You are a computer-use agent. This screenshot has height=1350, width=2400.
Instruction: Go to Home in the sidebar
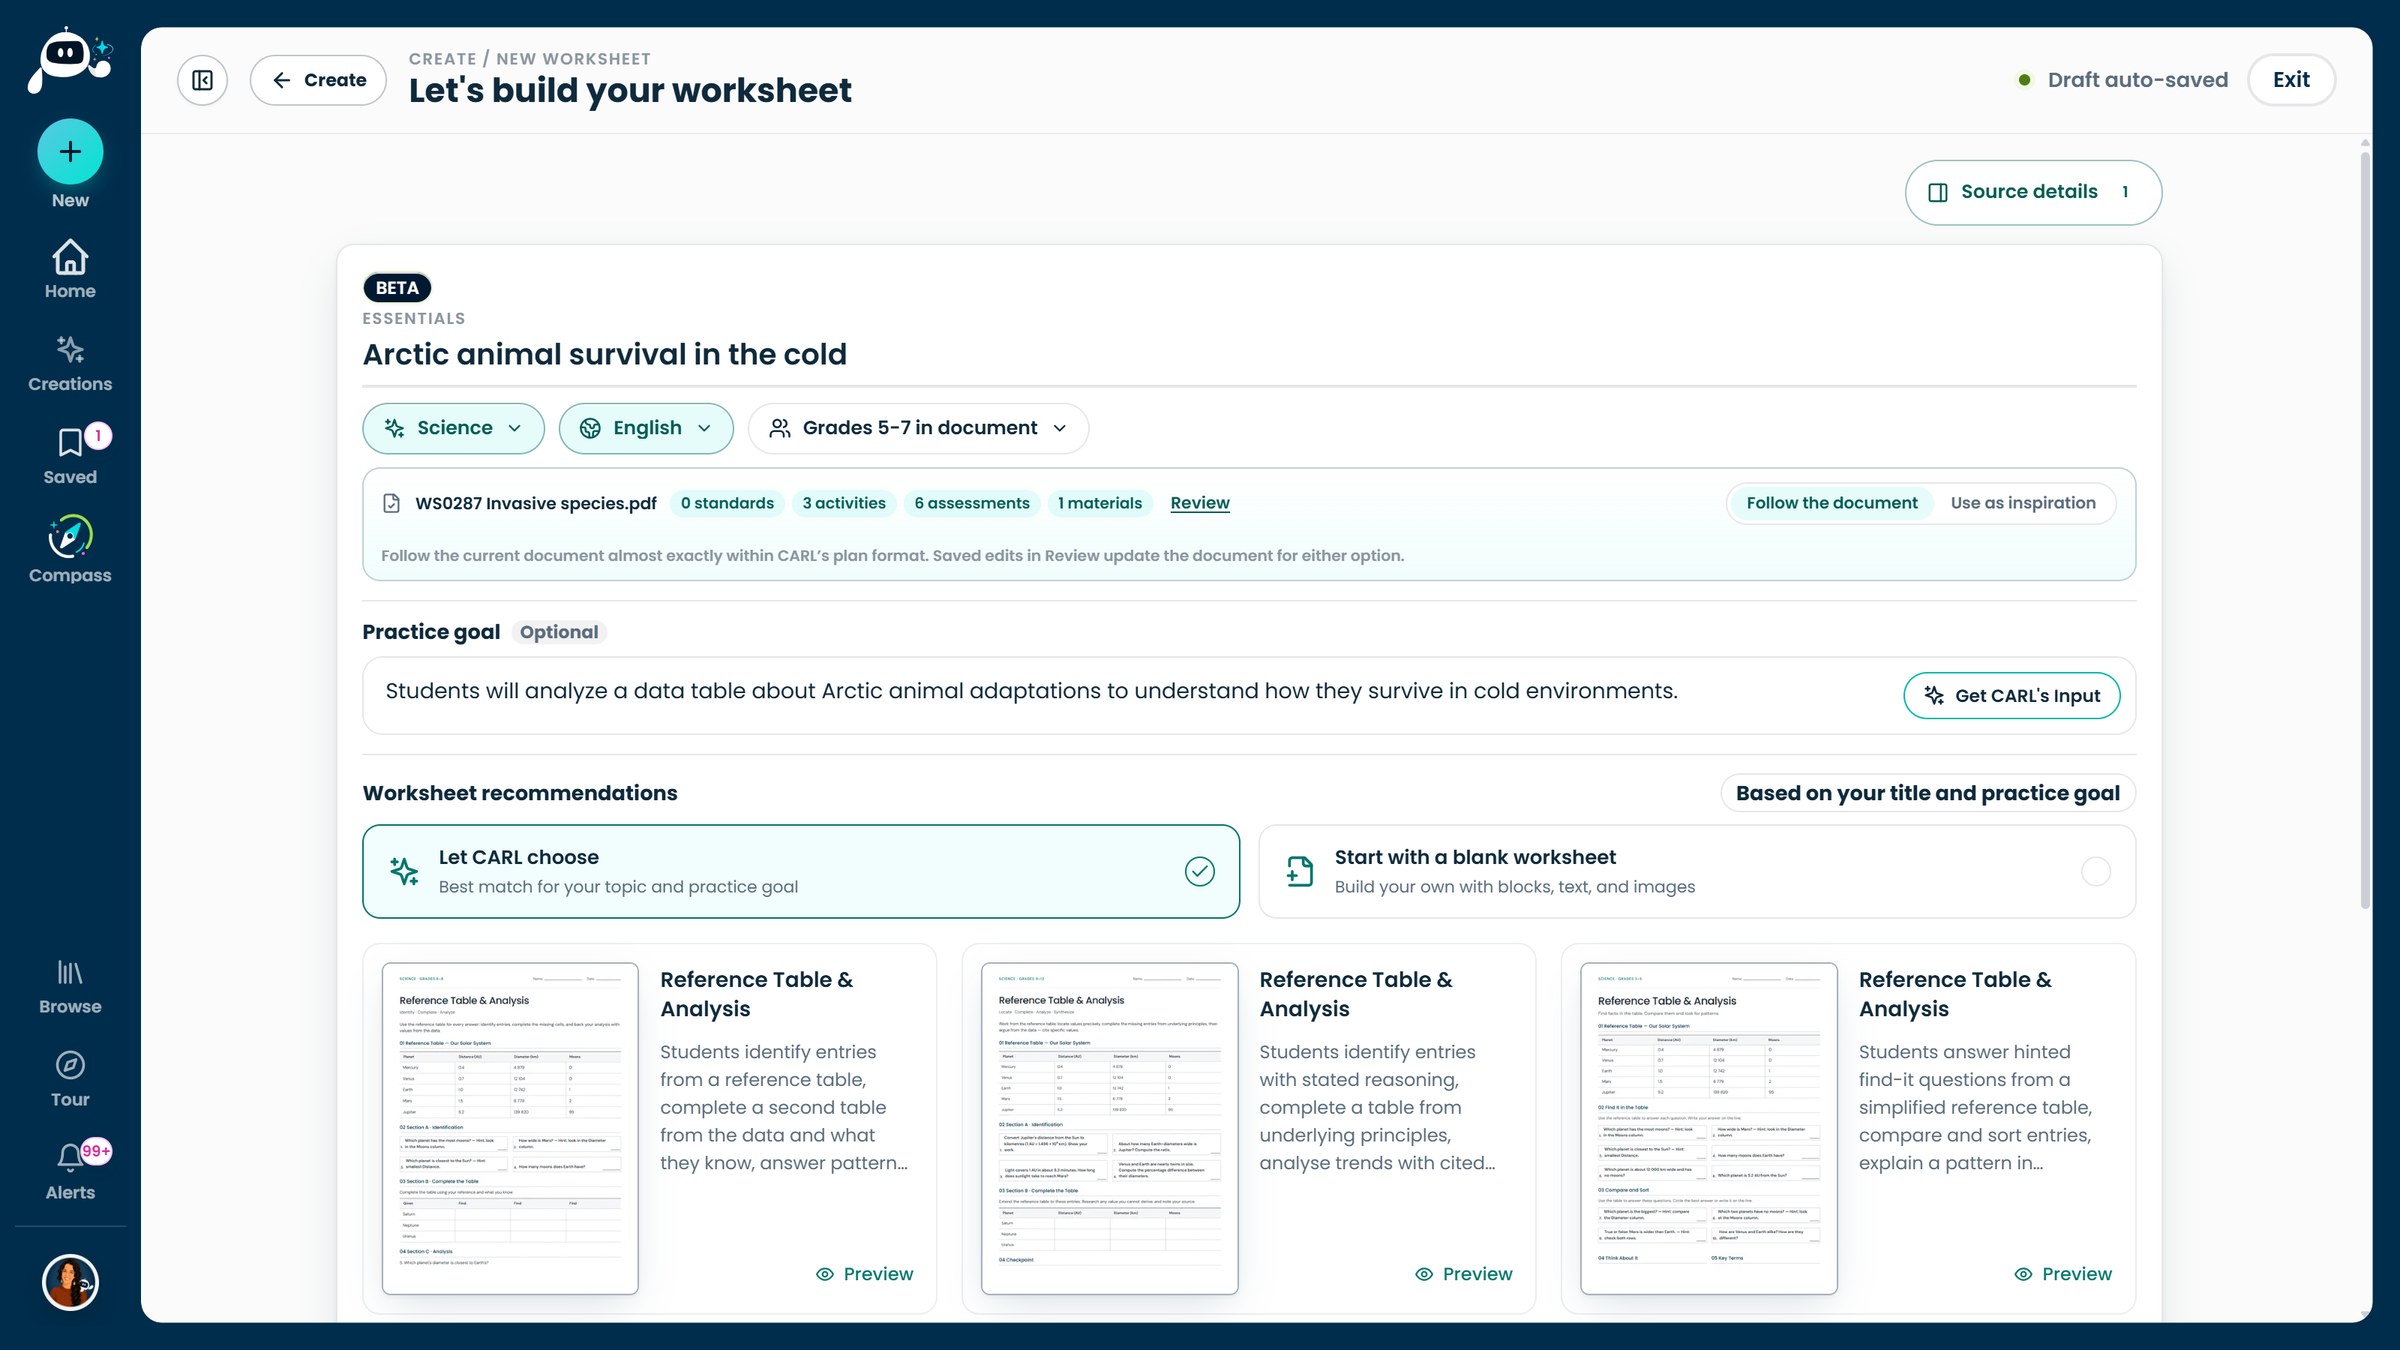pos(70,269)
